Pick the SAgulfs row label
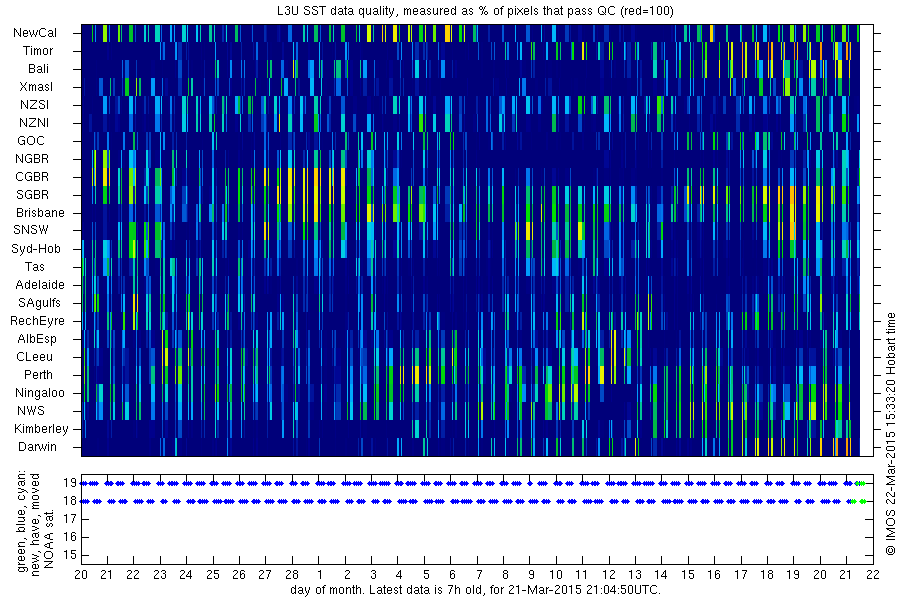Image resolution: width=900 pixels, height=600 pixels. pos(39,303)
